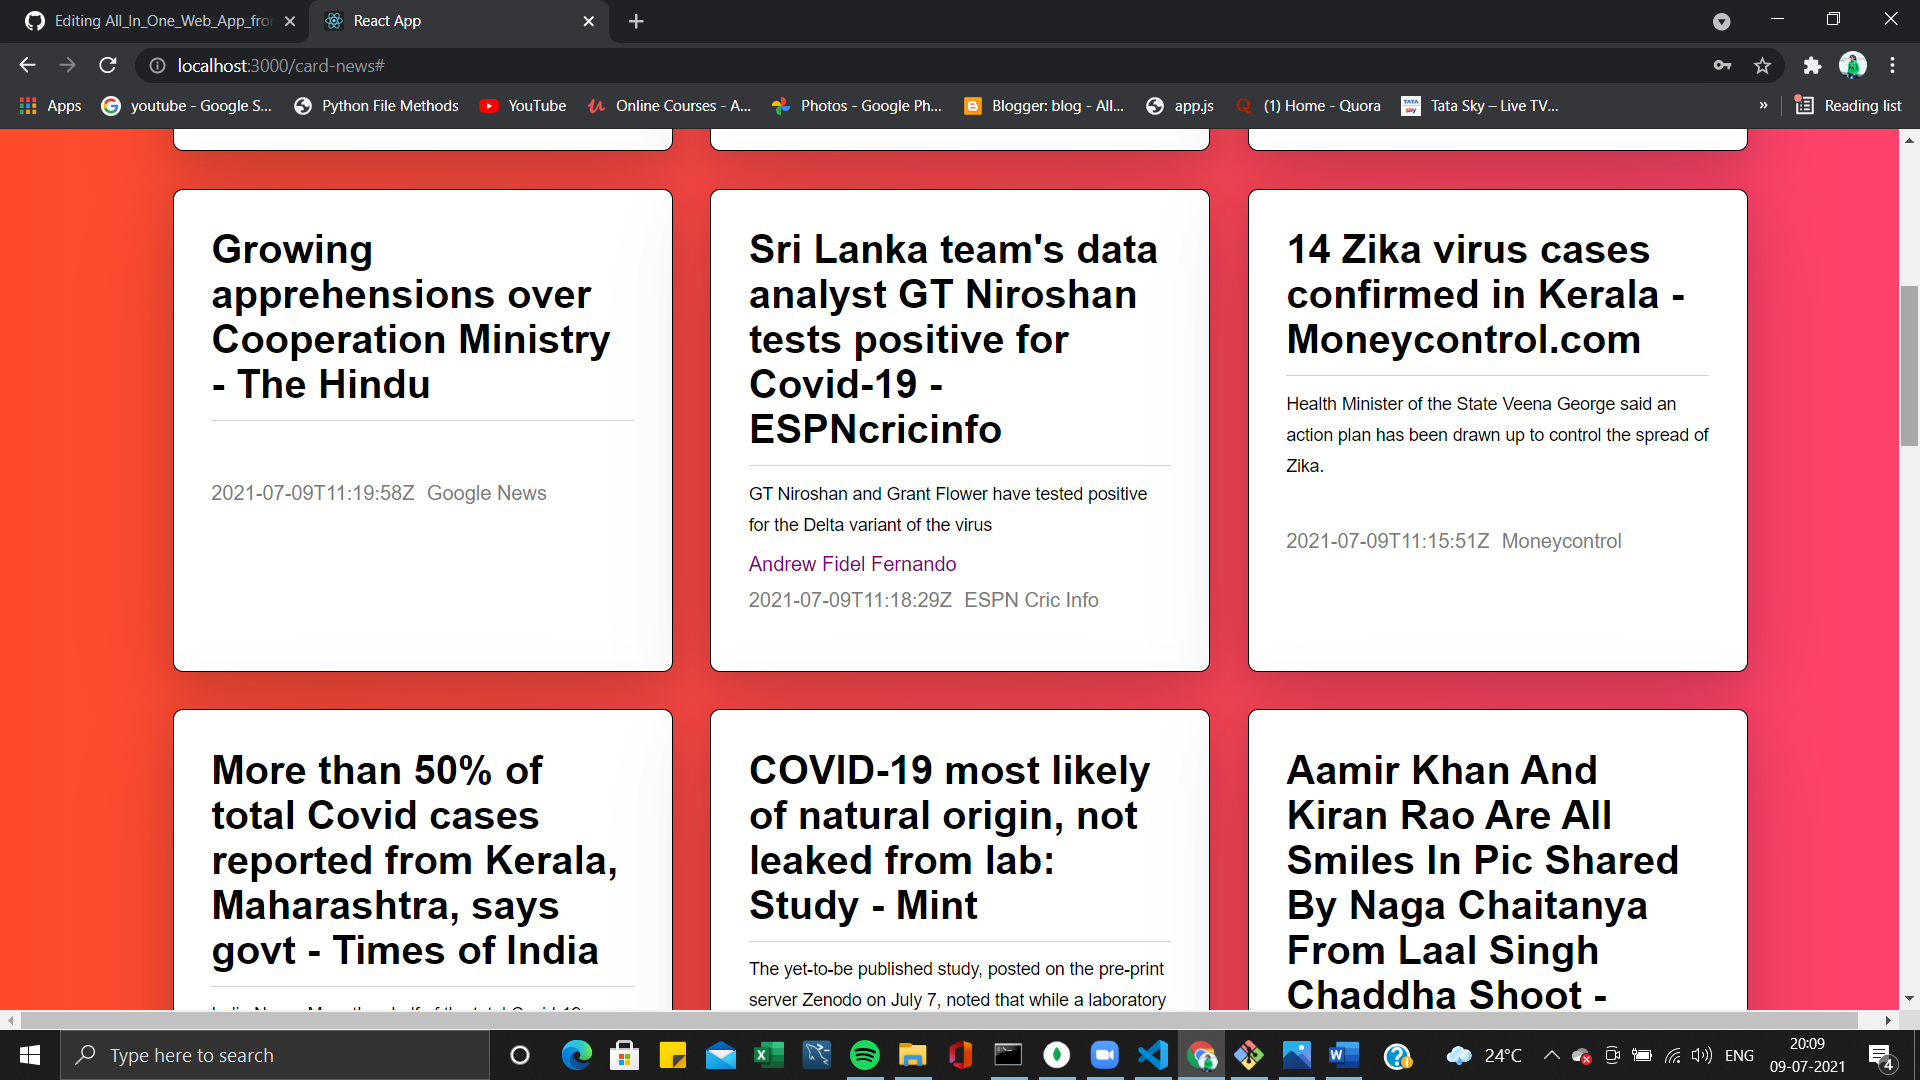Open the Chrome profile avatar
Viewport: 1920px width, 1080px height.
(x=1853, y=65)
